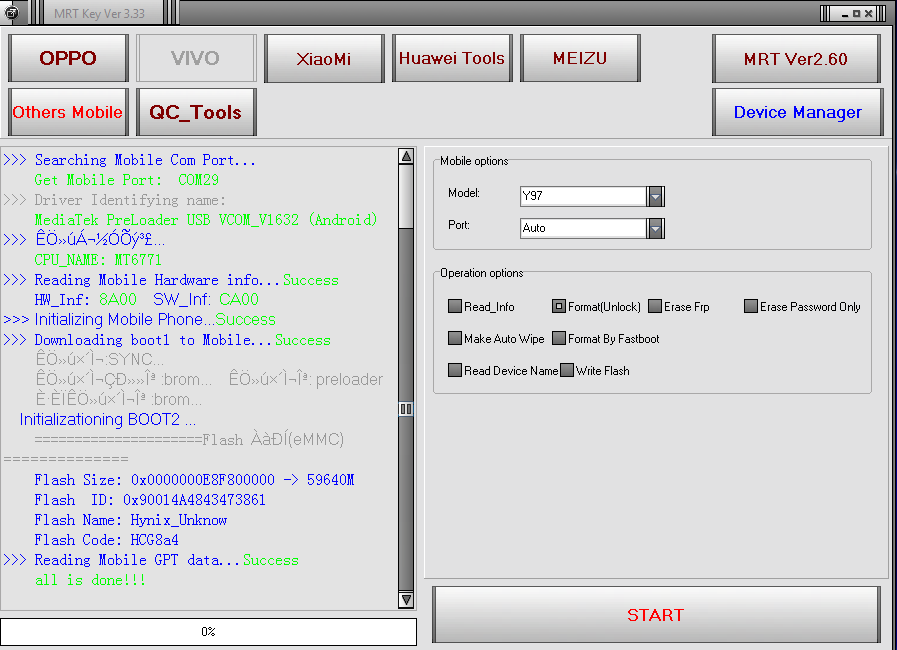Check Format By Fastboot option
Viewport: 897px width, 650px height.
tap(558, 338)
